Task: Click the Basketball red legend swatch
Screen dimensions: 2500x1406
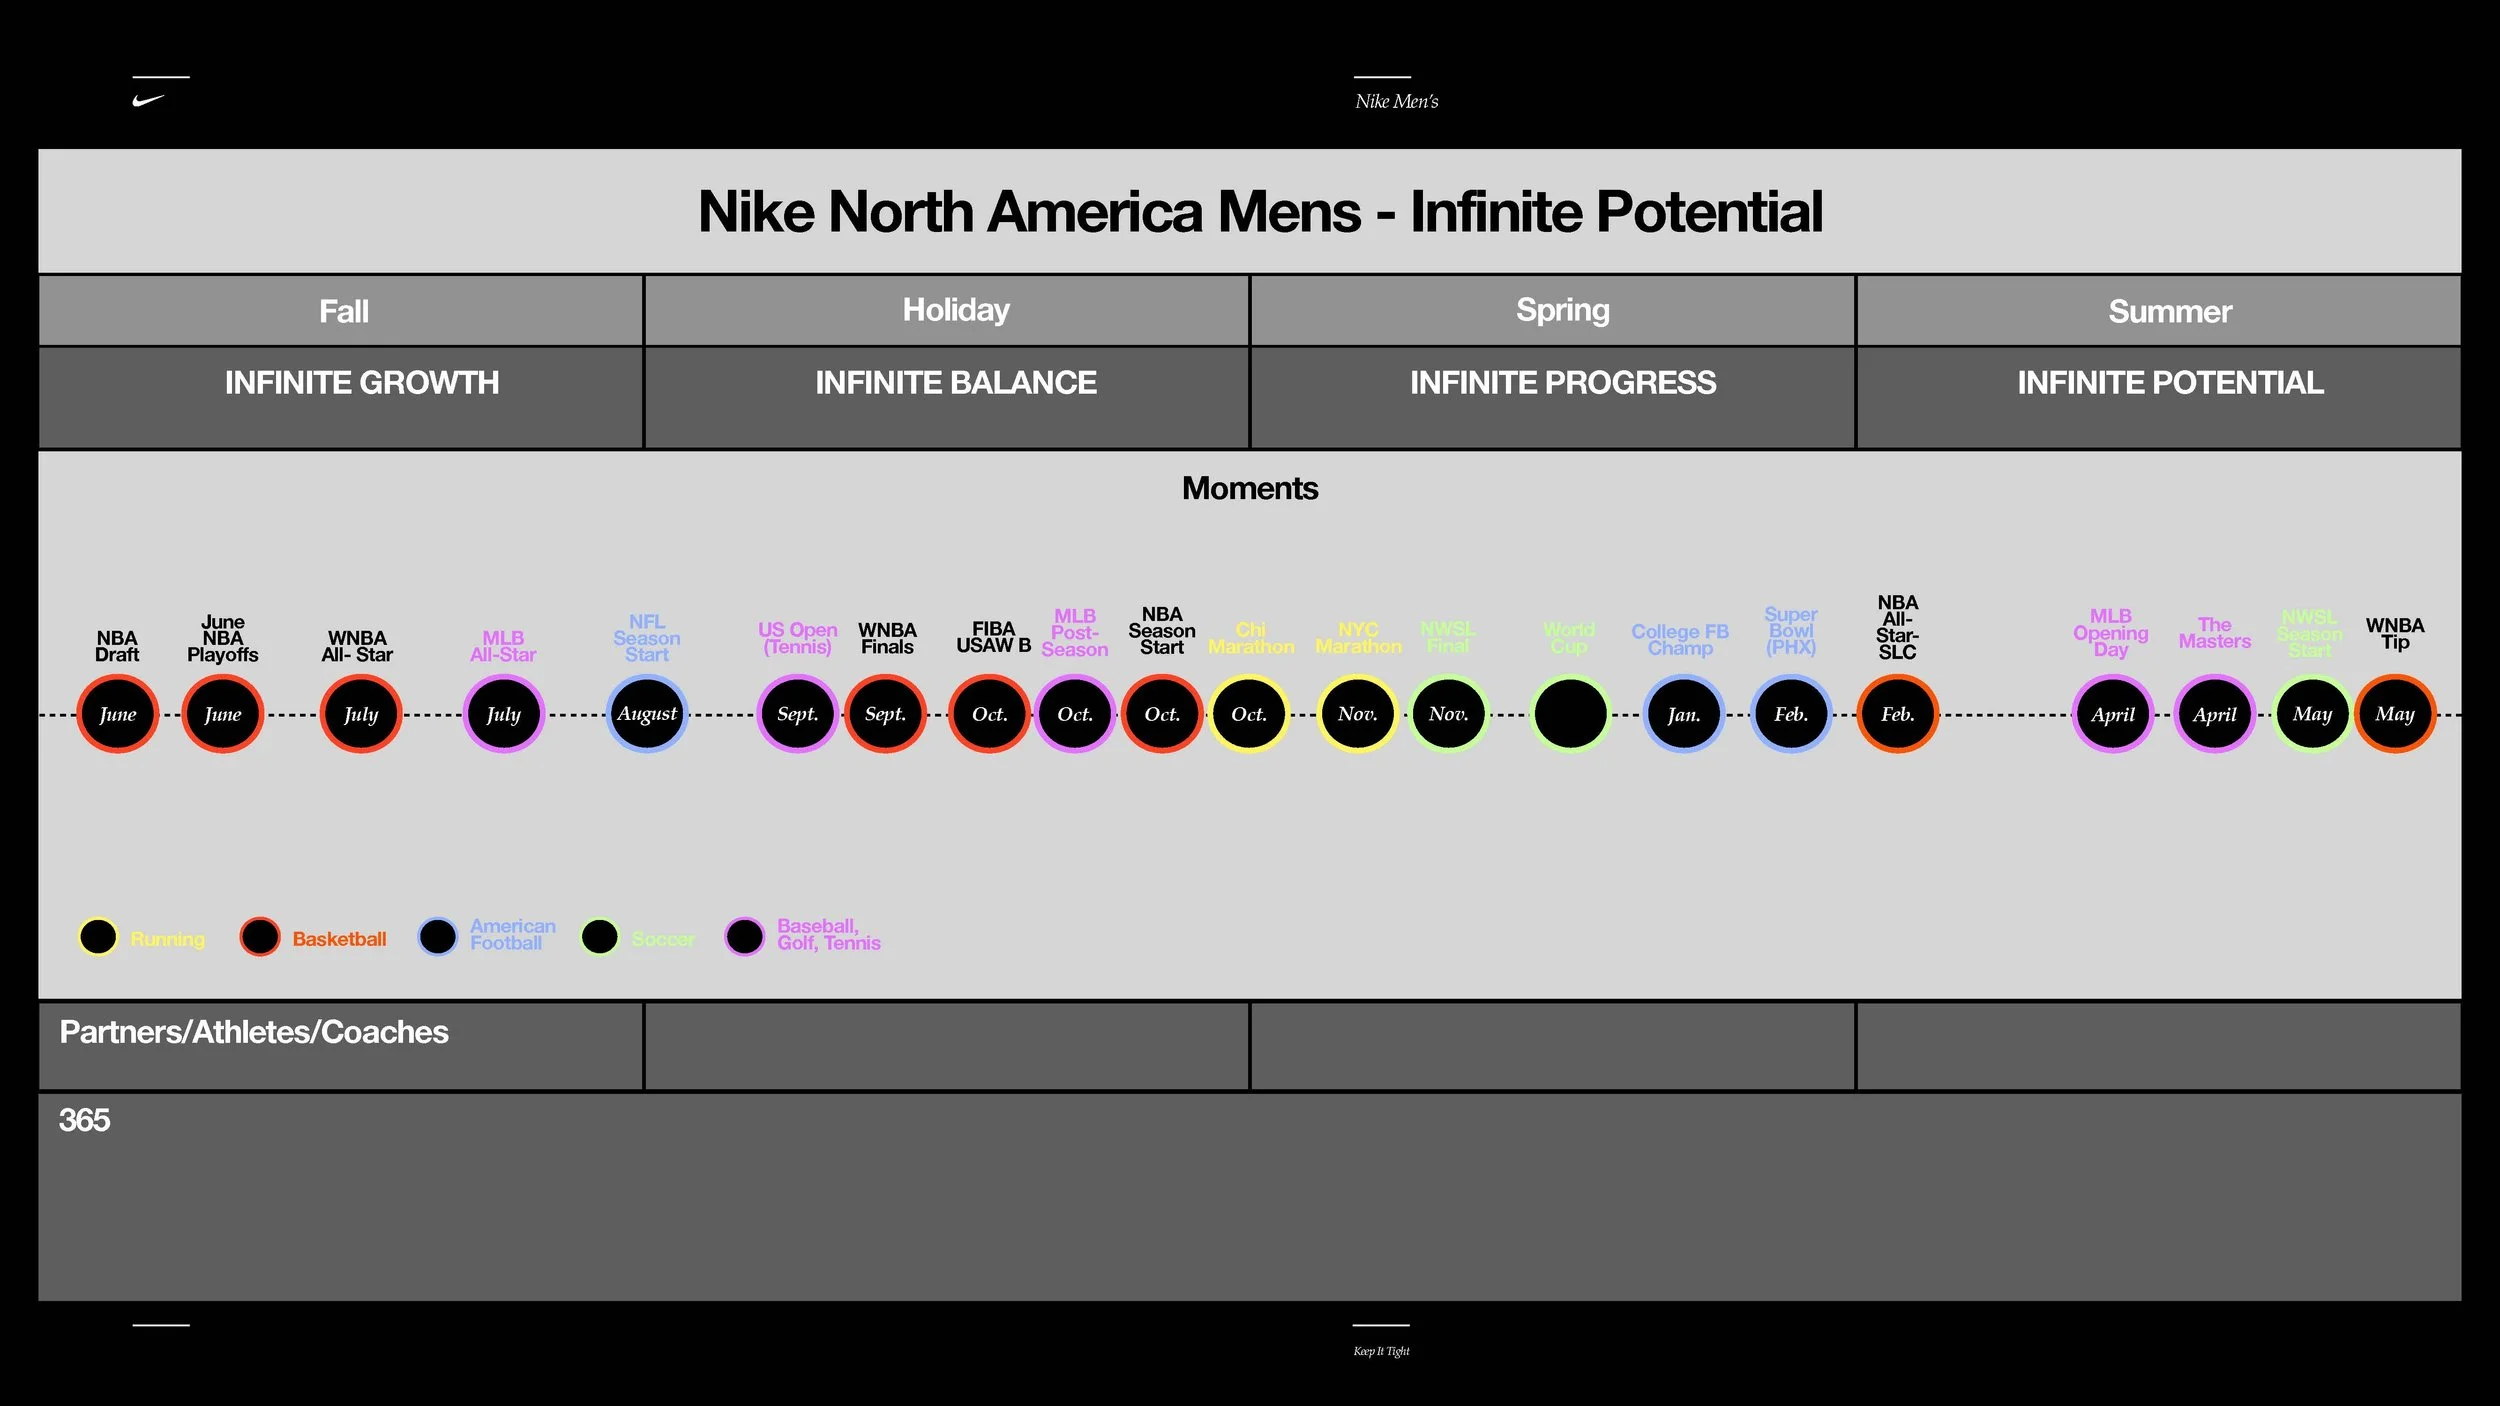Action: pos(260,937)
